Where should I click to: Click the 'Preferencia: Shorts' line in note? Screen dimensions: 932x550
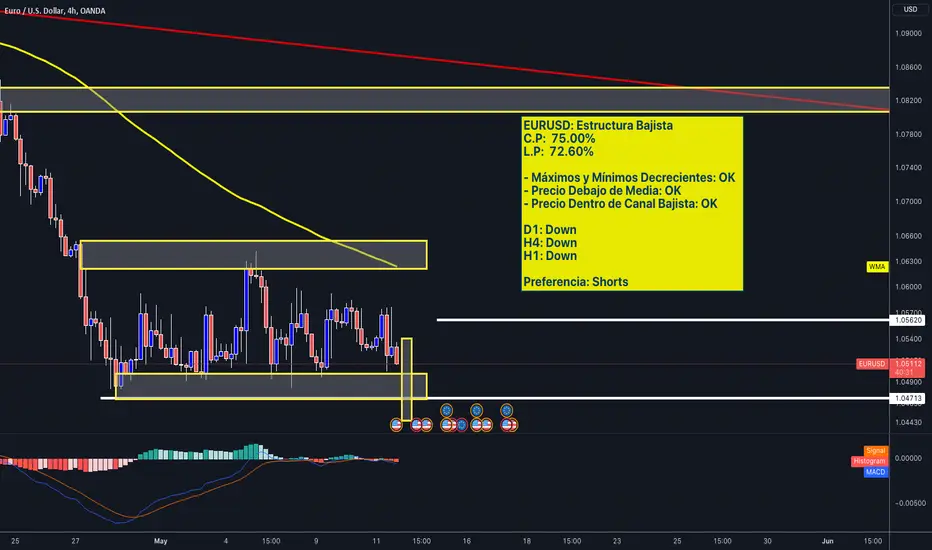575,282
